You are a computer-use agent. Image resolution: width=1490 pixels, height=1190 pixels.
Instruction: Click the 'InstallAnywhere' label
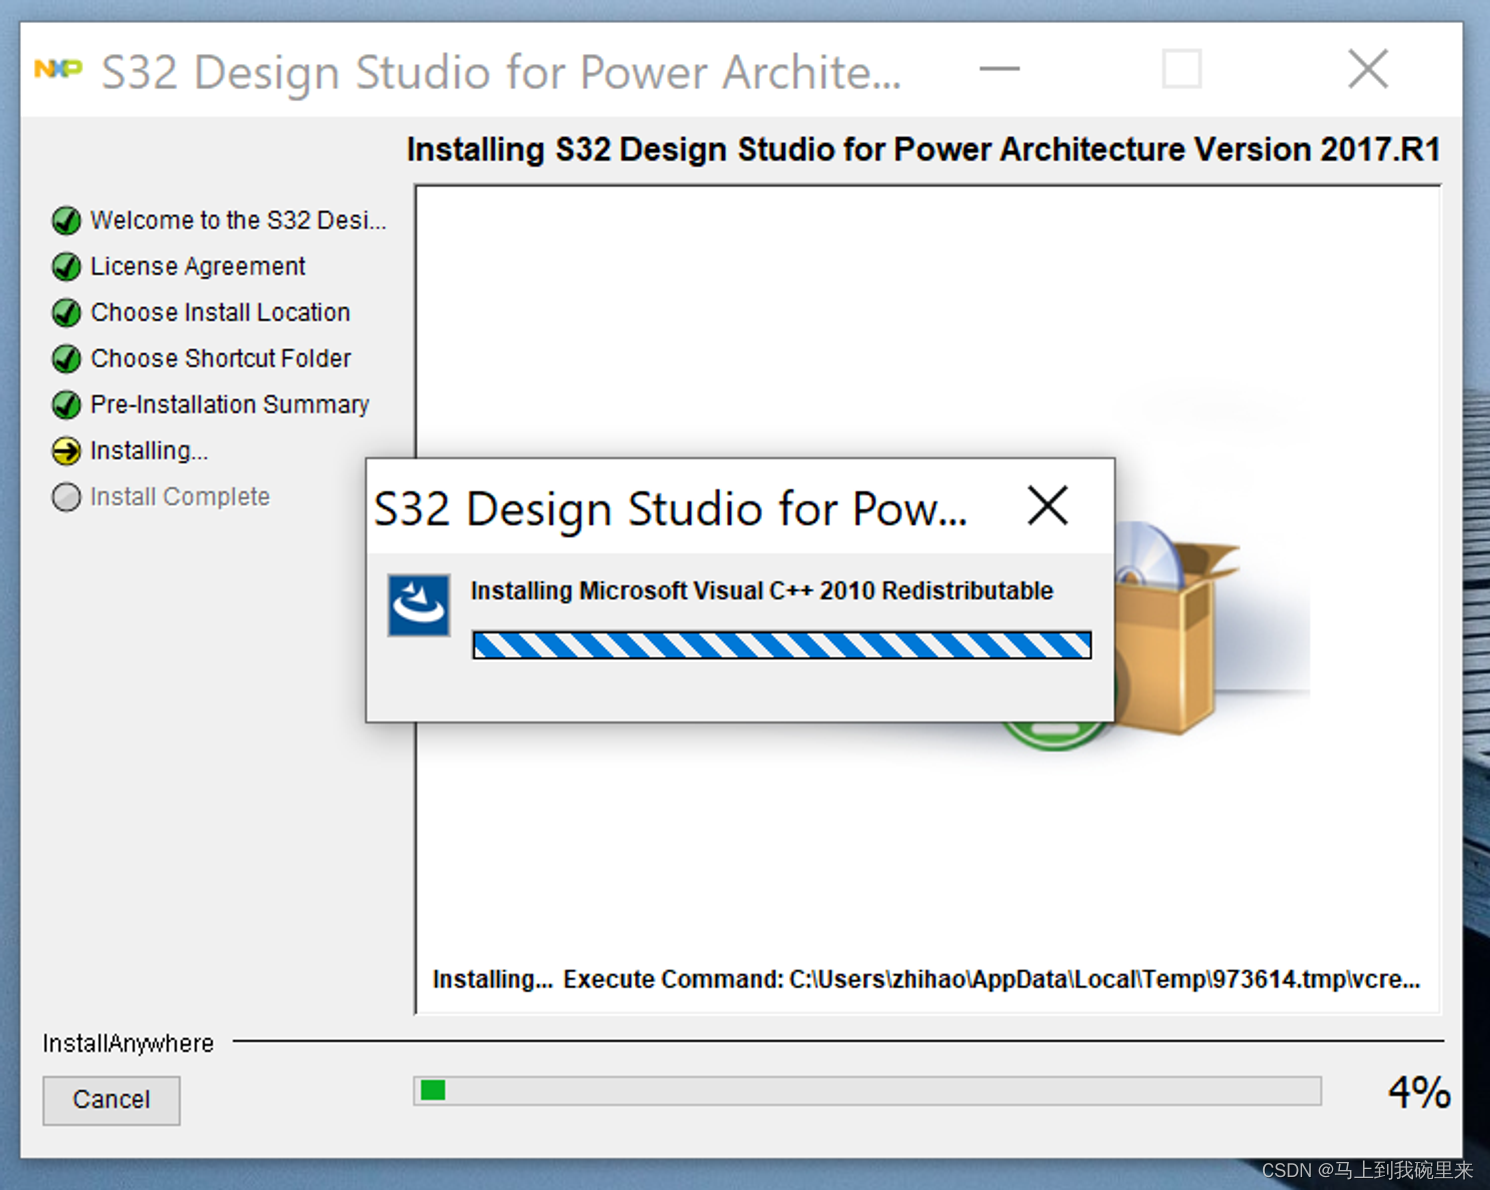[x=128, y=1043]
